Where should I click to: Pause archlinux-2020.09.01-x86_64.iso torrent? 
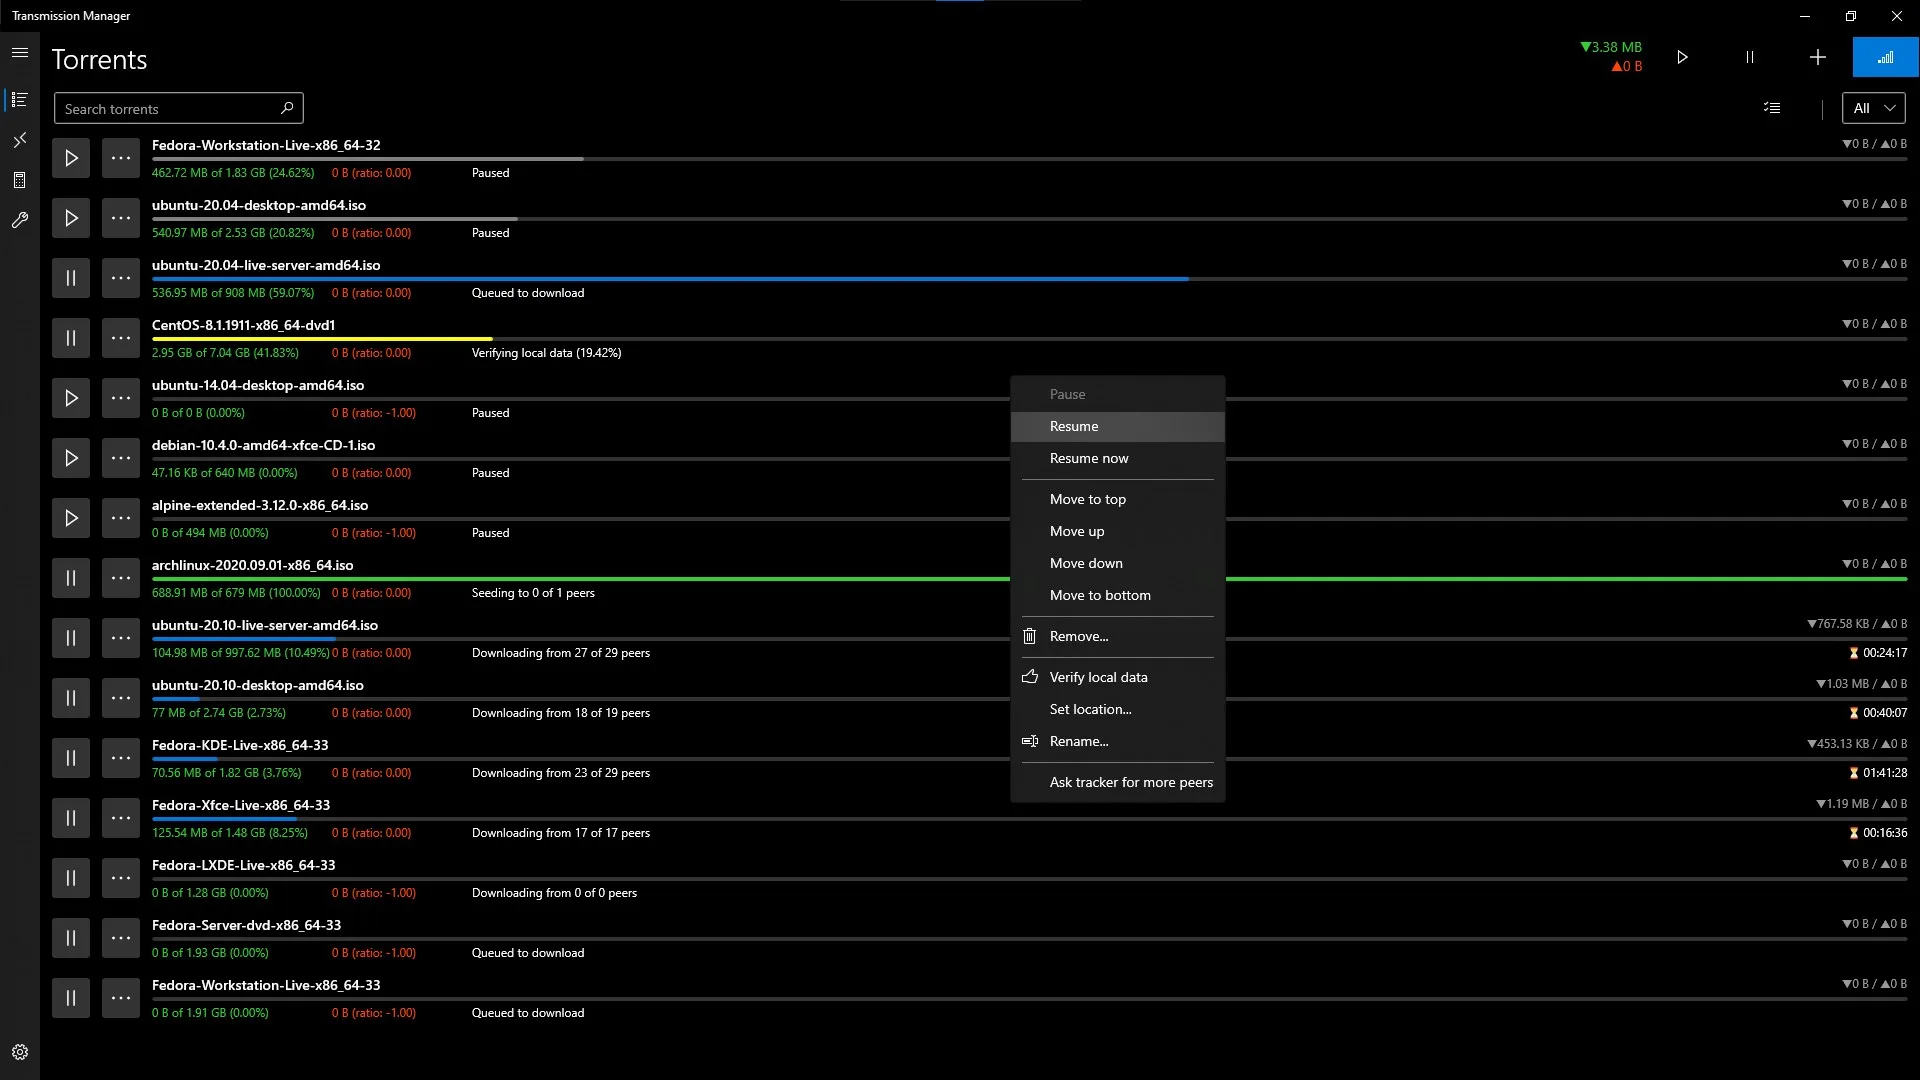click(x=71, y=578)
